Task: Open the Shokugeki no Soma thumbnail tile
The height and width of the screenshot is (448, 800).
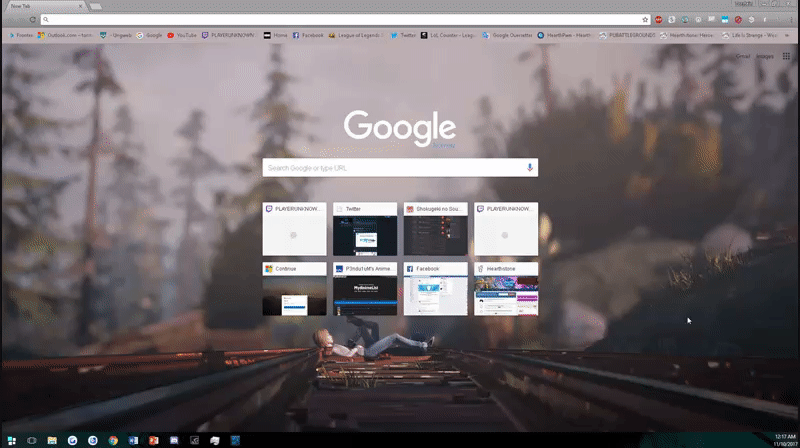Action: tap(435, 229)
